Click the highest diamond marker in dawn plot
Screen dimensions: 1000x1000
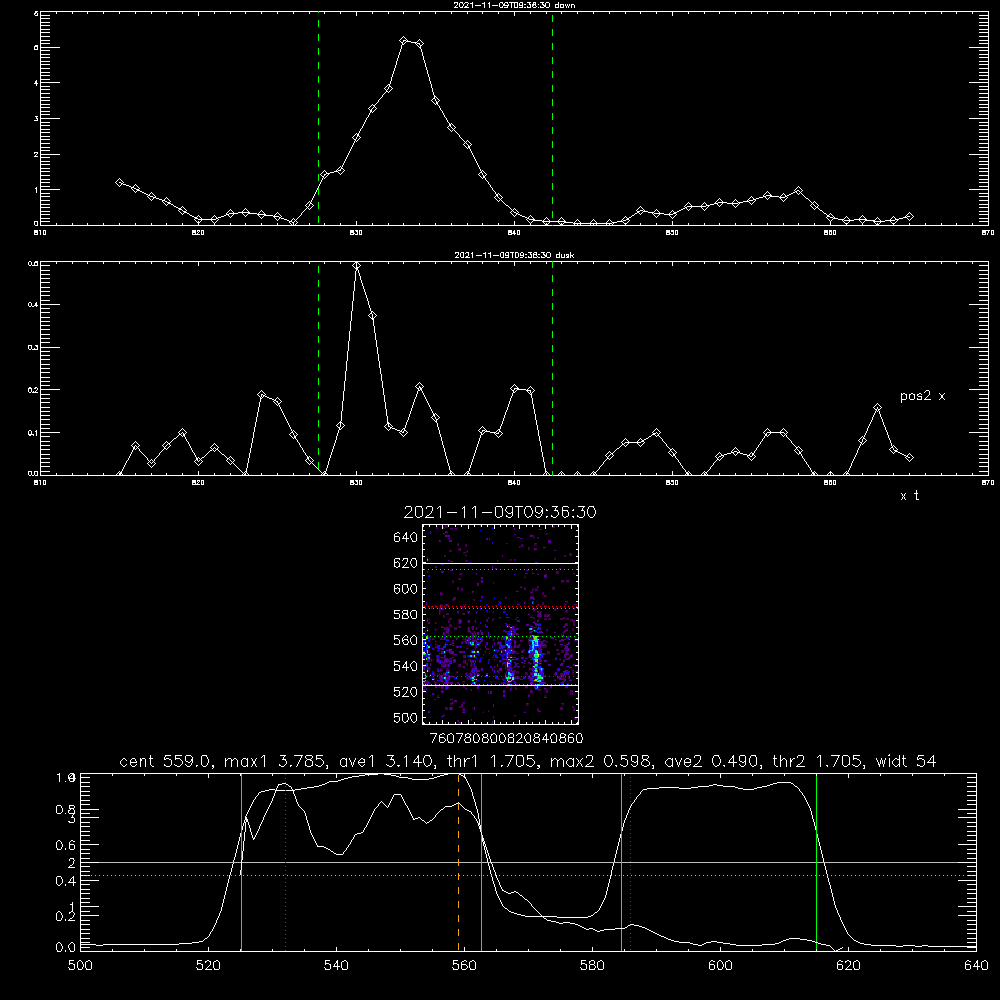click(403, 41)
